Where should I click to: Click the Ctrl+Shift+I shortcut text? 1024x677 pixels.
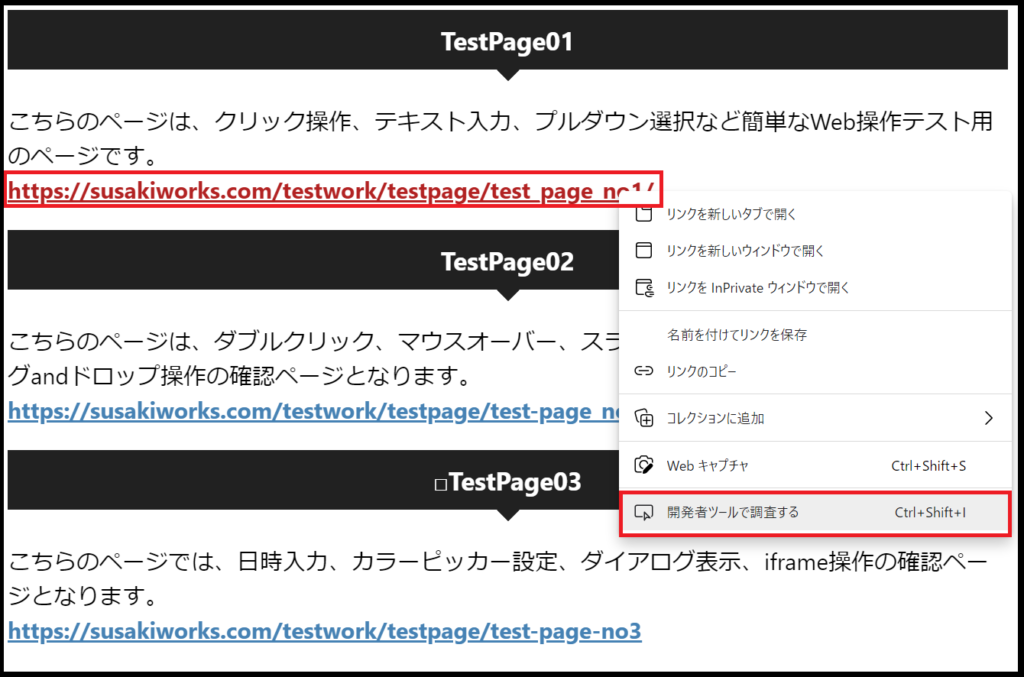pos(930,512)
